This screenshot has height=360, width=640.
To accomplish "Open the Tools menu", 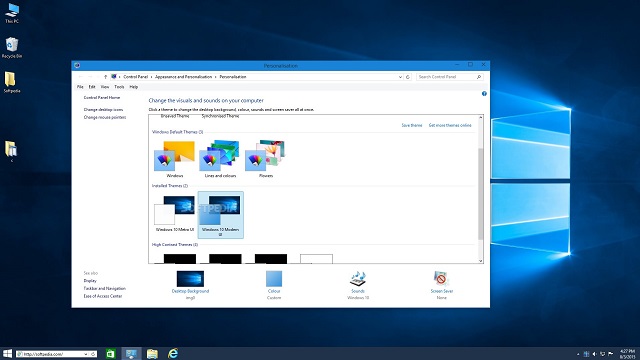I will (x=119, y=87).
